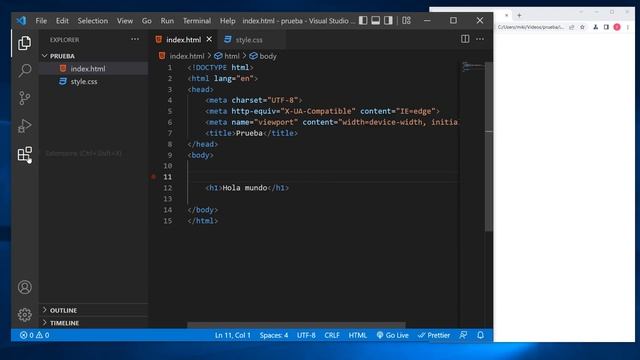The width and height of the screenshot is (640, 360).
Task: Select index.html in Explorer tree
Action: point(93,69)
